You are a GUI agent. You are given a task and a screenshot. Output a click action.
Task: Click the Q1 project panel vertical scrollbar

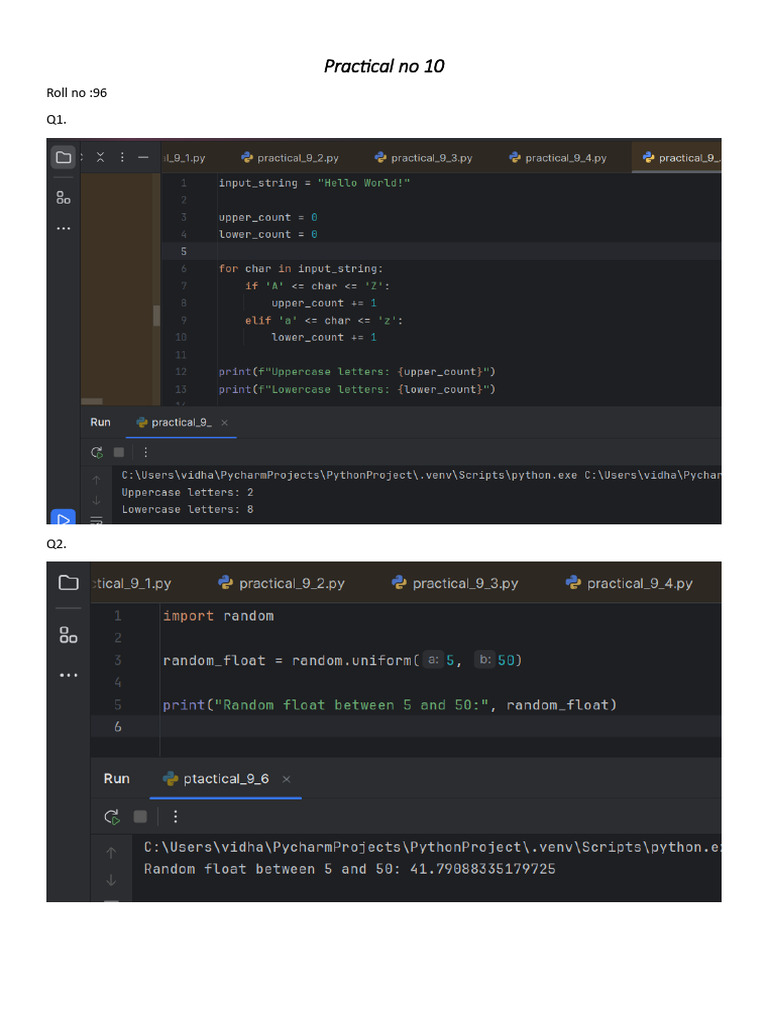(x=155, y=315)
